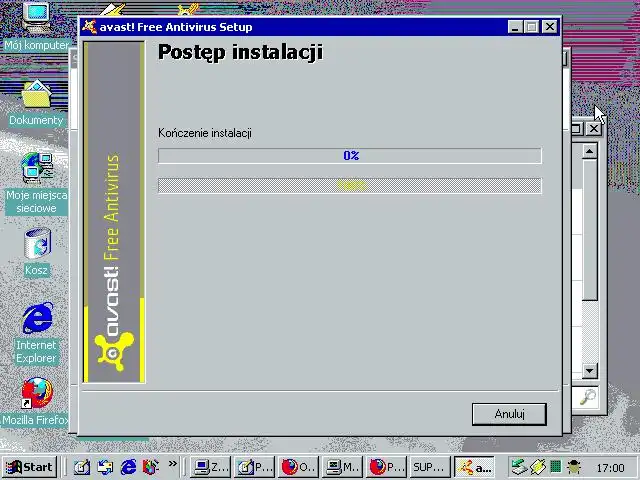Close the background window behind setup

594,129
